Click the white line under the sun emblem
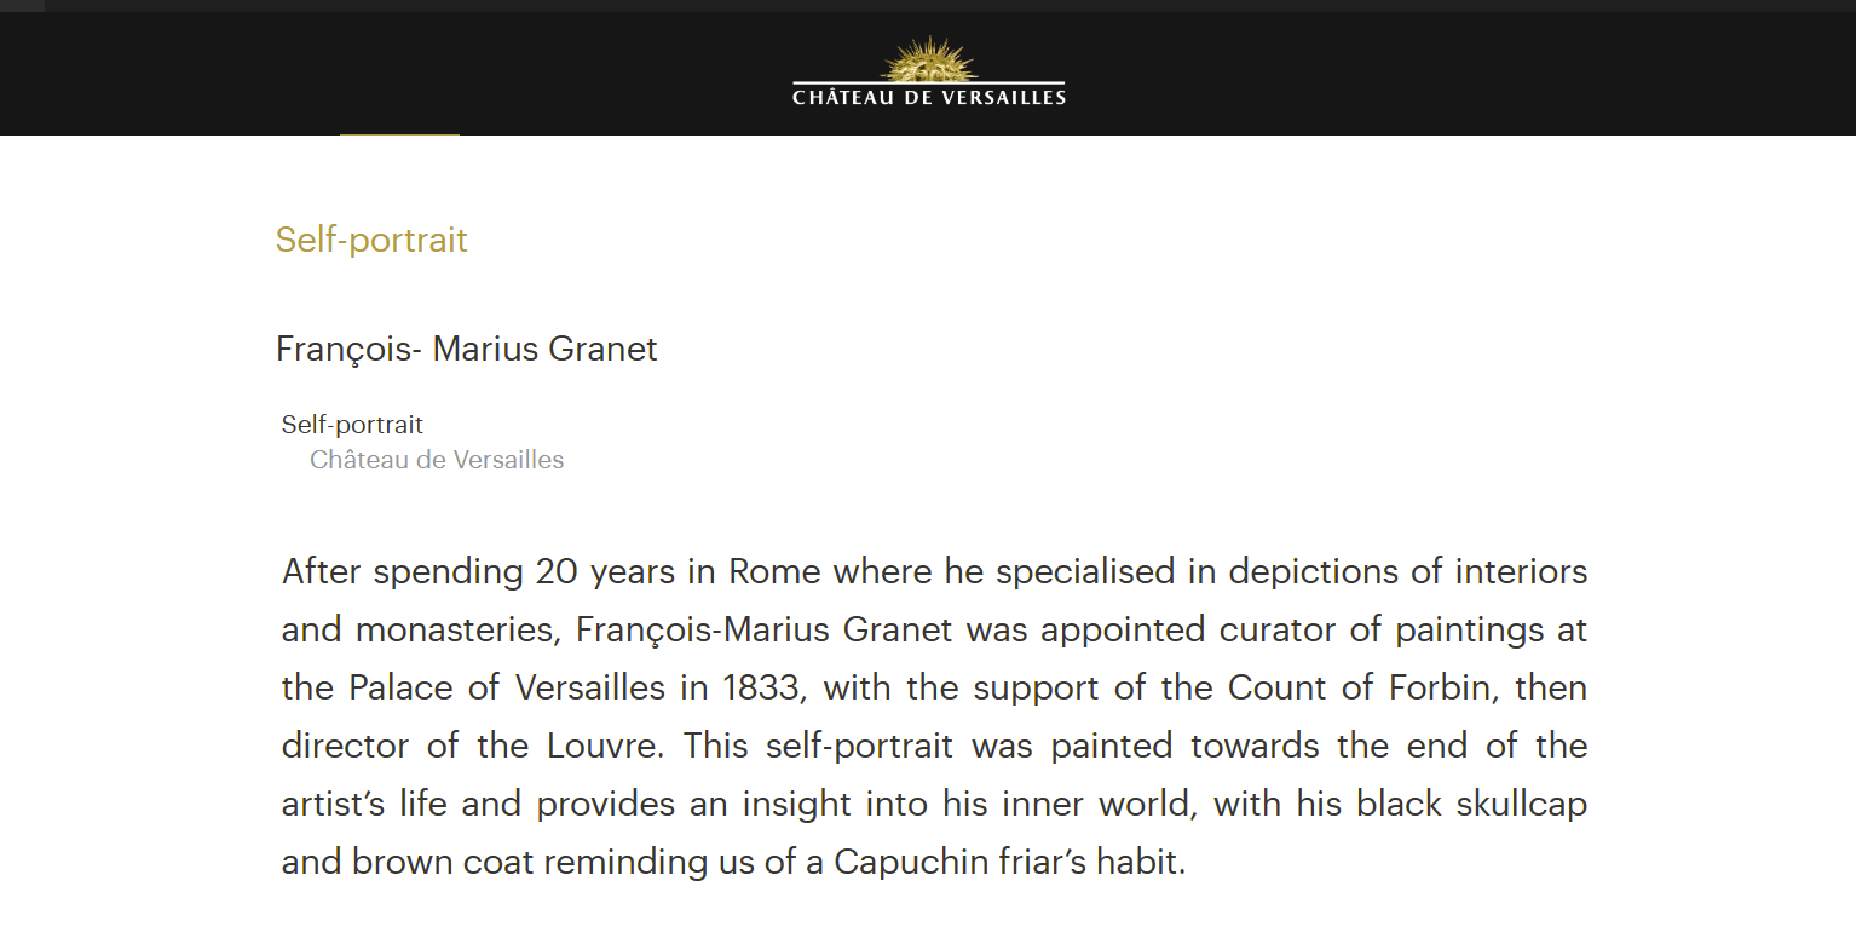This screenshot has width=1856, height=940. point(929,83)
